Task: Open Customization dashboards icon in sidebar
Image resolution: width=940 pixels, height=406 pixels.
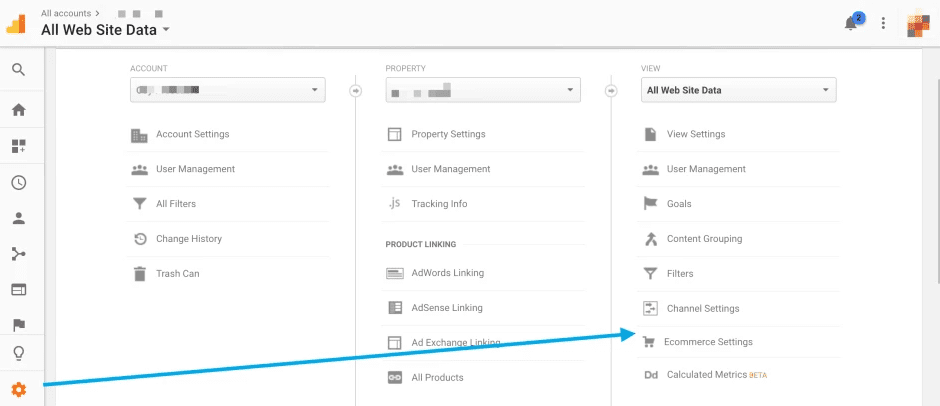Action: 19,146
